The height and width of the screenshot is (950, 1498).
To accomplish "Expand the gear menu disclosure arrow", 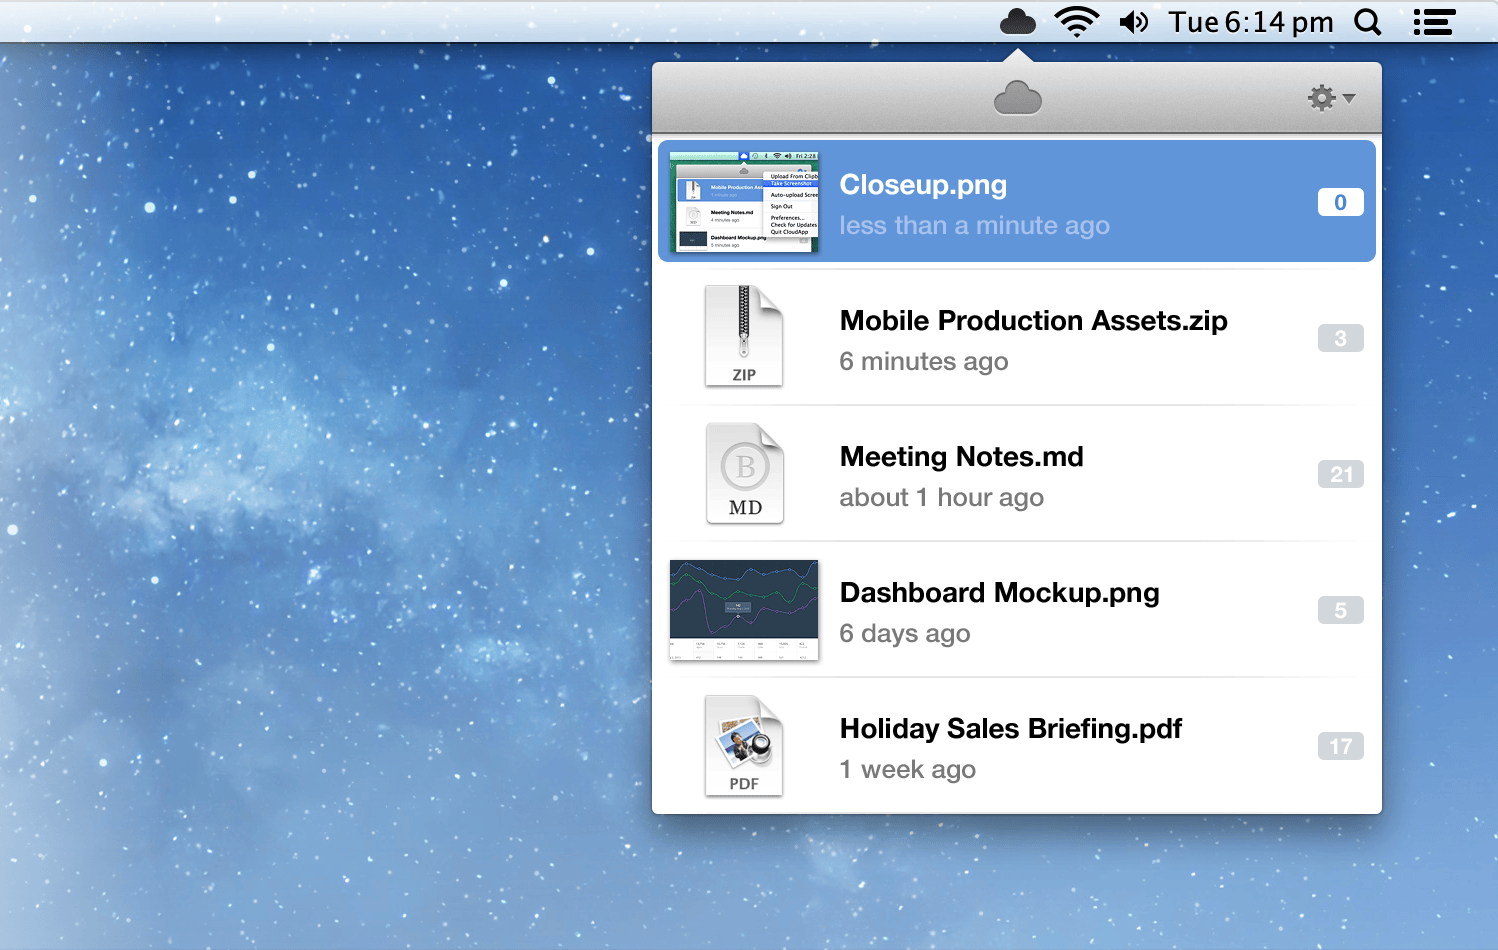I will [x=1349, y=98].
